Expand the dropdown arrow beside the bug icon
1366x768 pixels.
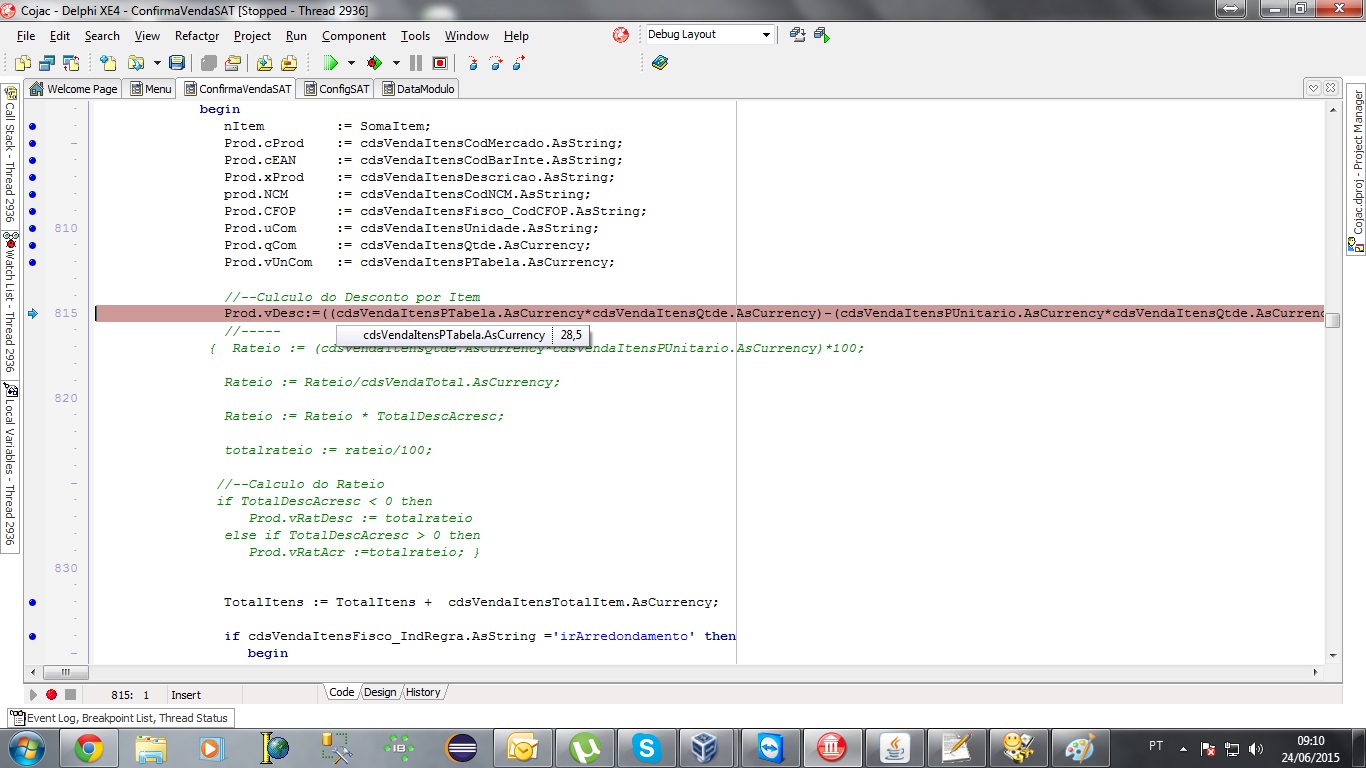click(x=396, y=62)
